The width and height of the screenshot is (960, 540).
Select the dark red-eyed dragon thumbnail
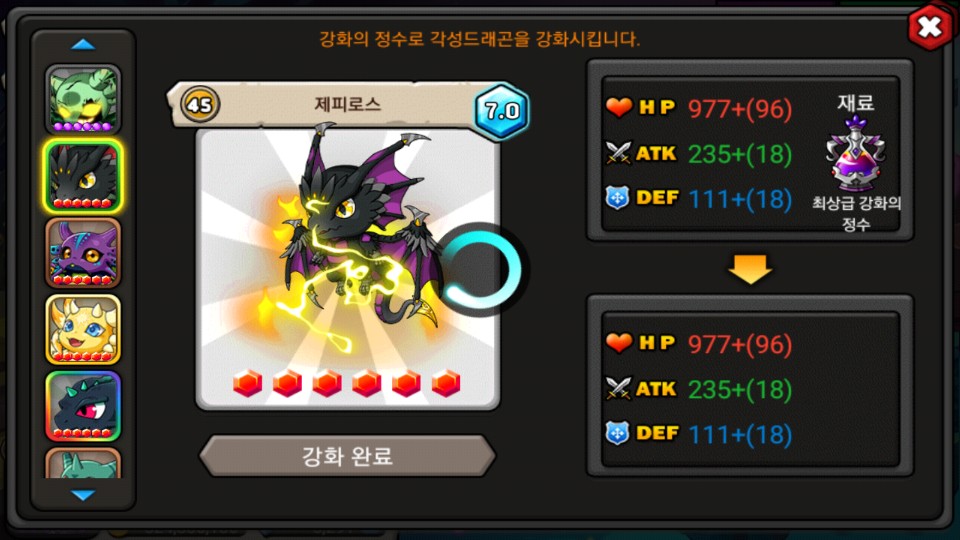coord(83,406)
